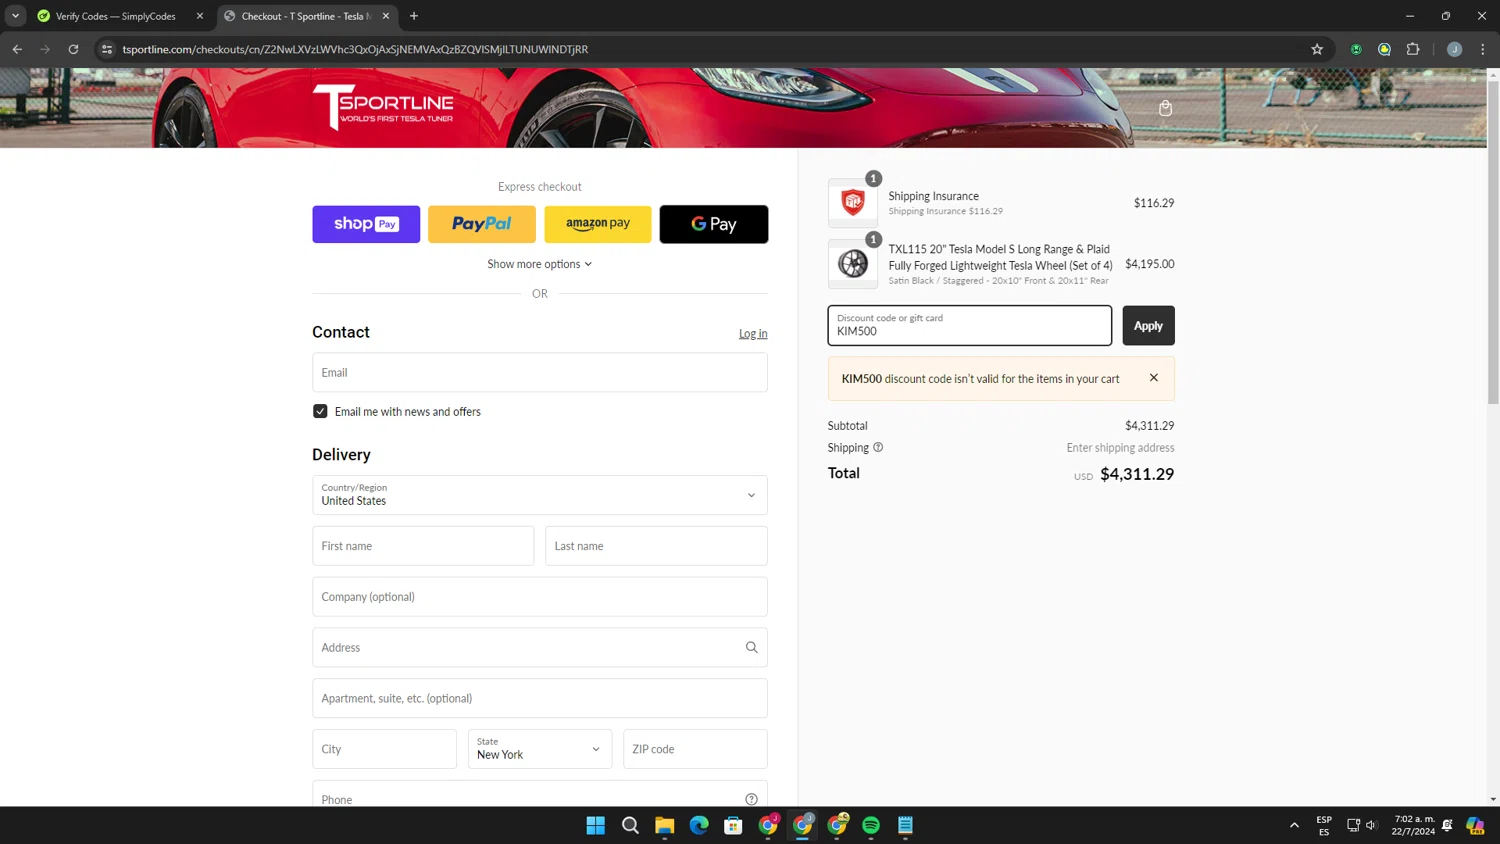Open the notification bell in system tray

click(1447, 825)
